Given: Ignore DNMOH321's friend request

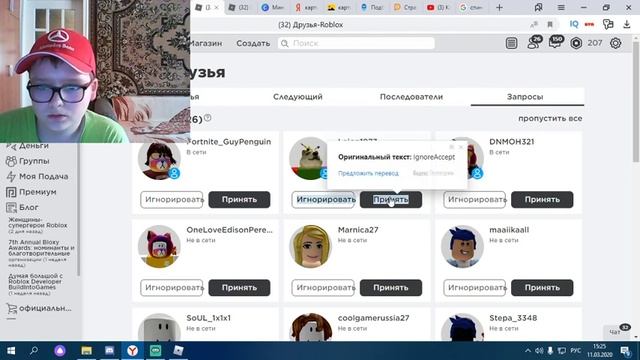Looking at the screenshot, I should click(x=474, y=200).
